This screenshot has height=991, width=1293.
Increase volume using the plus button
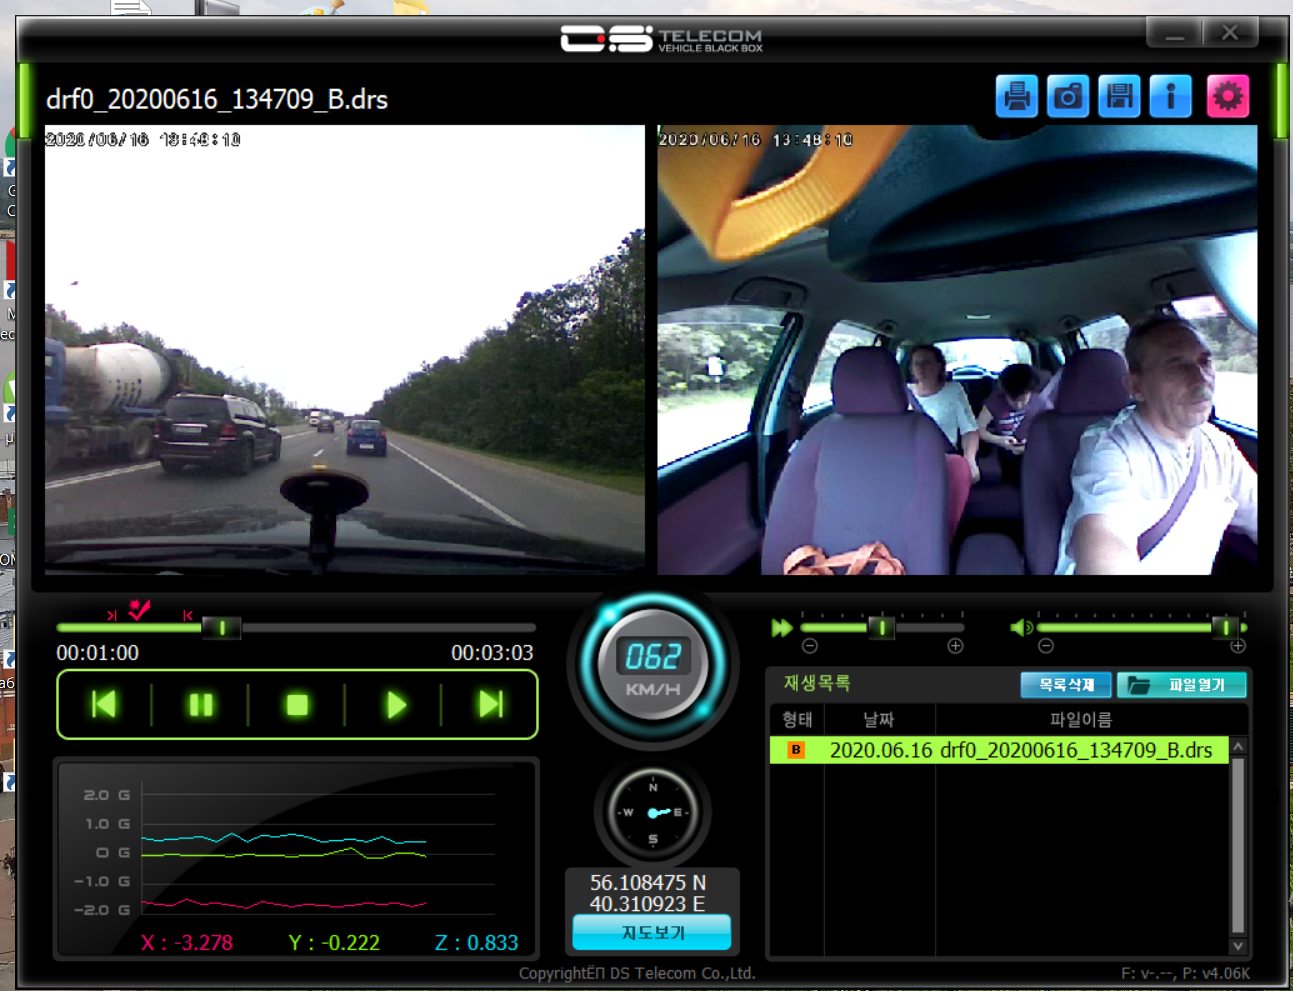click(1238, 646)
